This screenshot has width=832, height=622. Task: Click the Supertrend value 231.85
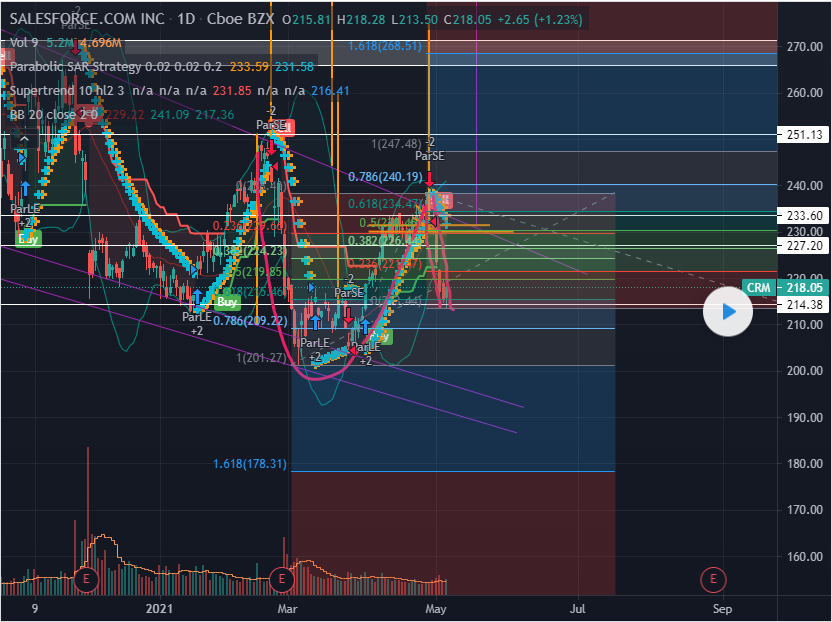pos(232,91)
